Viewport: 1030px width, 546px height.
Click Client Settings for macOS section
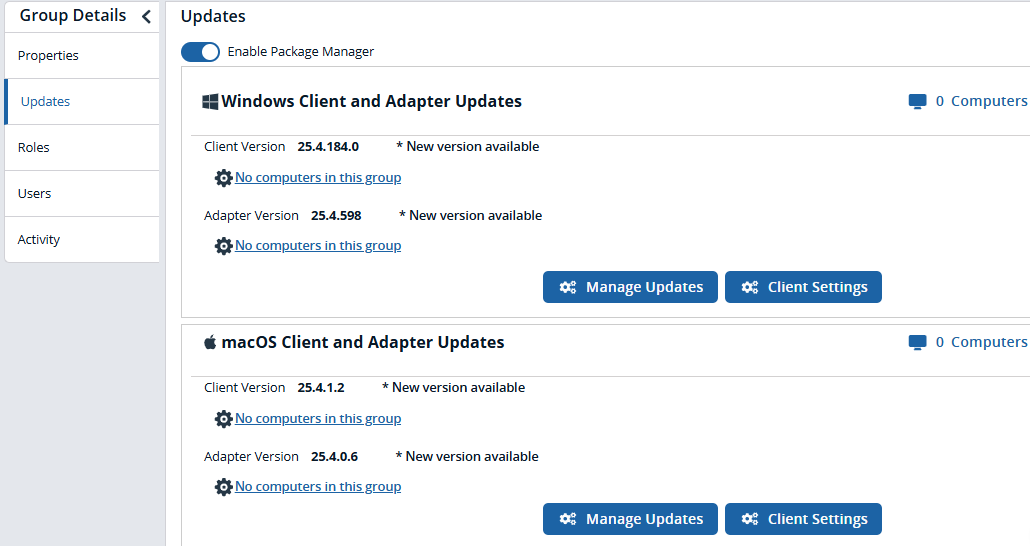(x=803, y=519)
